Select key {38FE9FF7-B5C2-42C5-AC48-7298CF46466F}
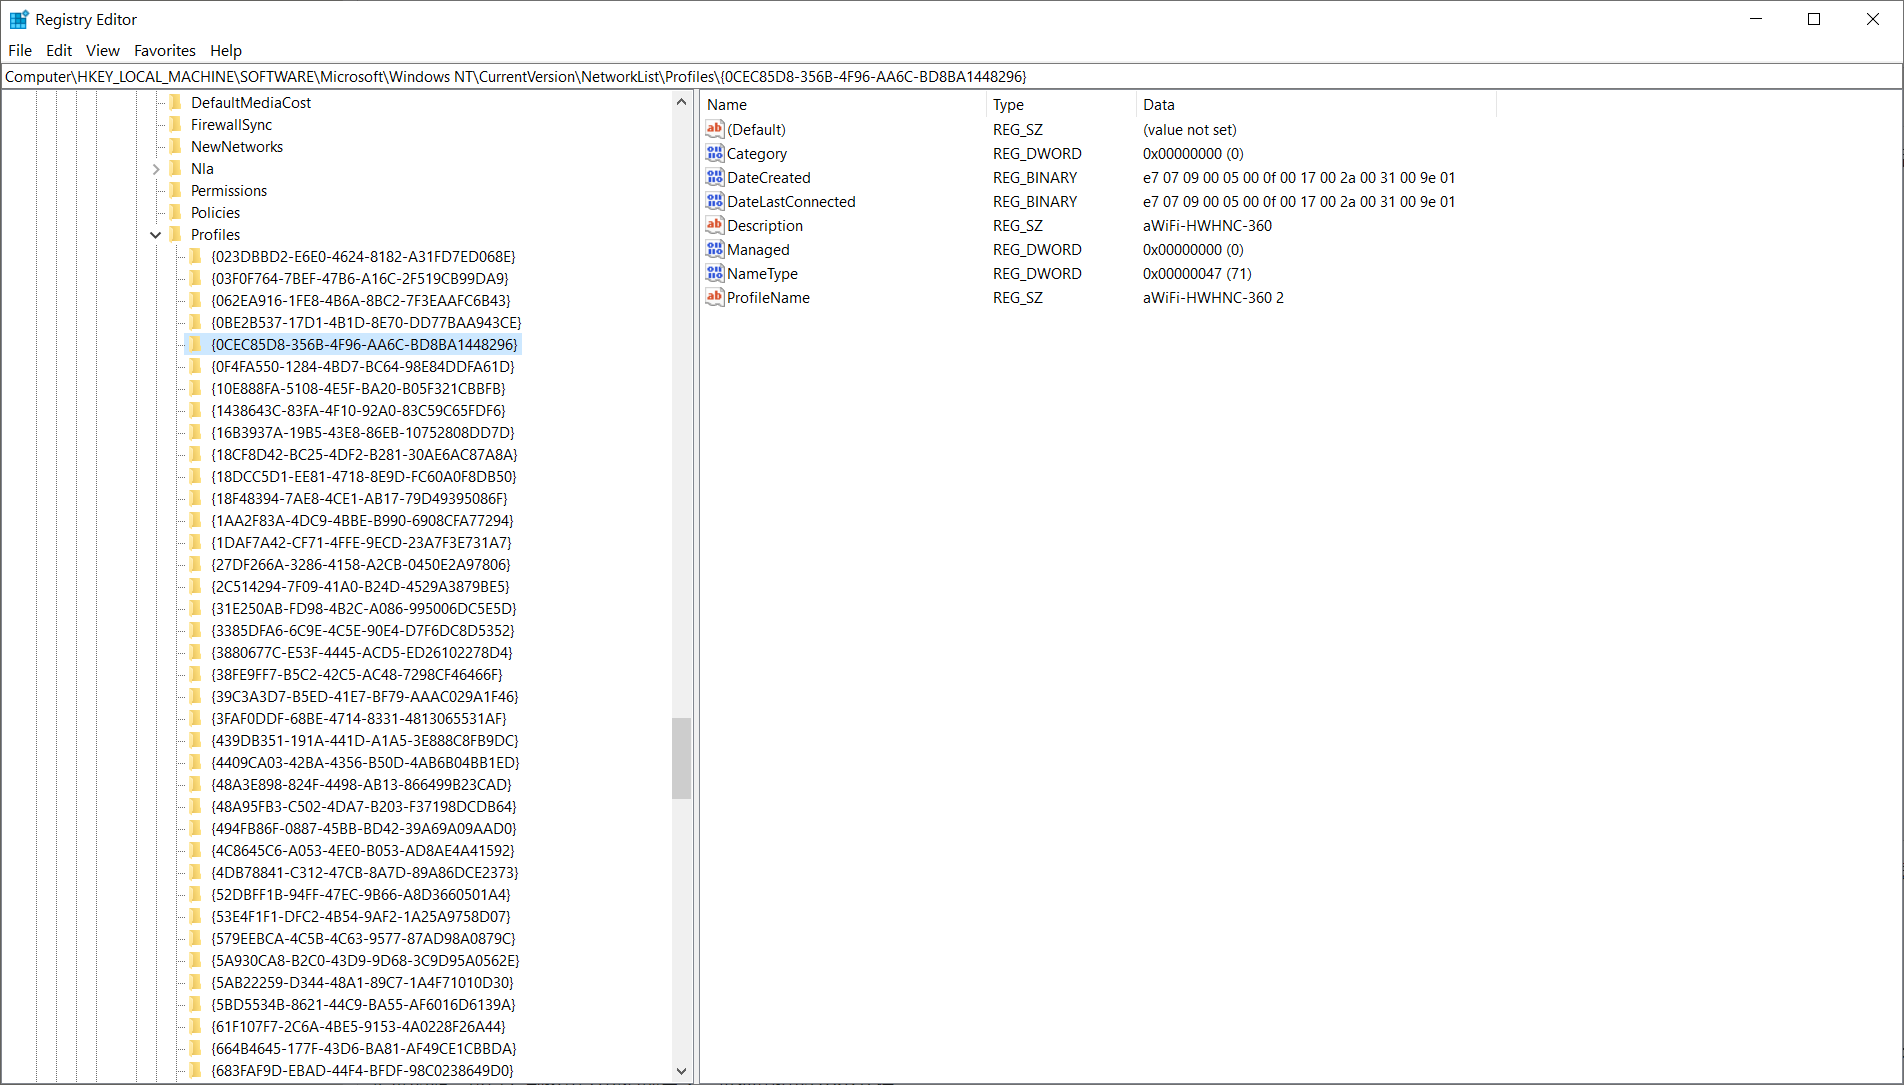Image resolution: width=1904 pixels, height=1085 pixels. click(357, 675)
